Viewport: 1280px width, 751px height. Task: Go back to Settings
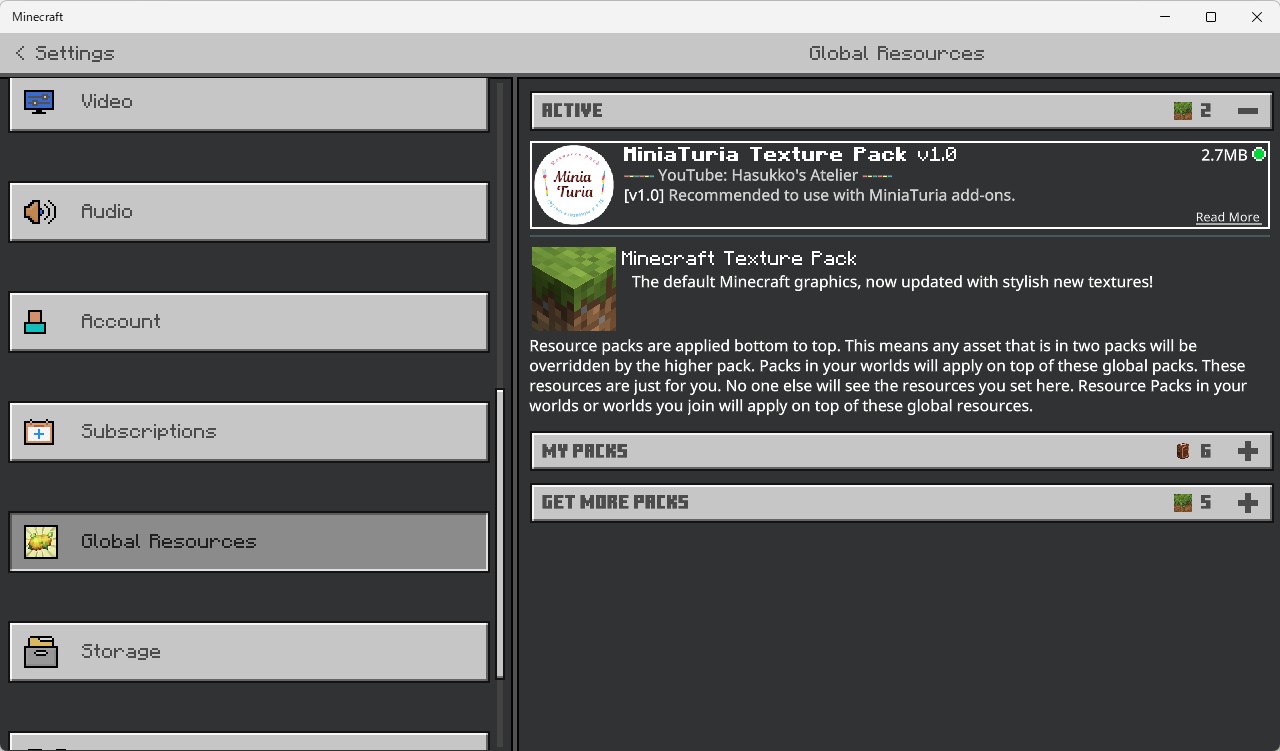tap(65, 53)
